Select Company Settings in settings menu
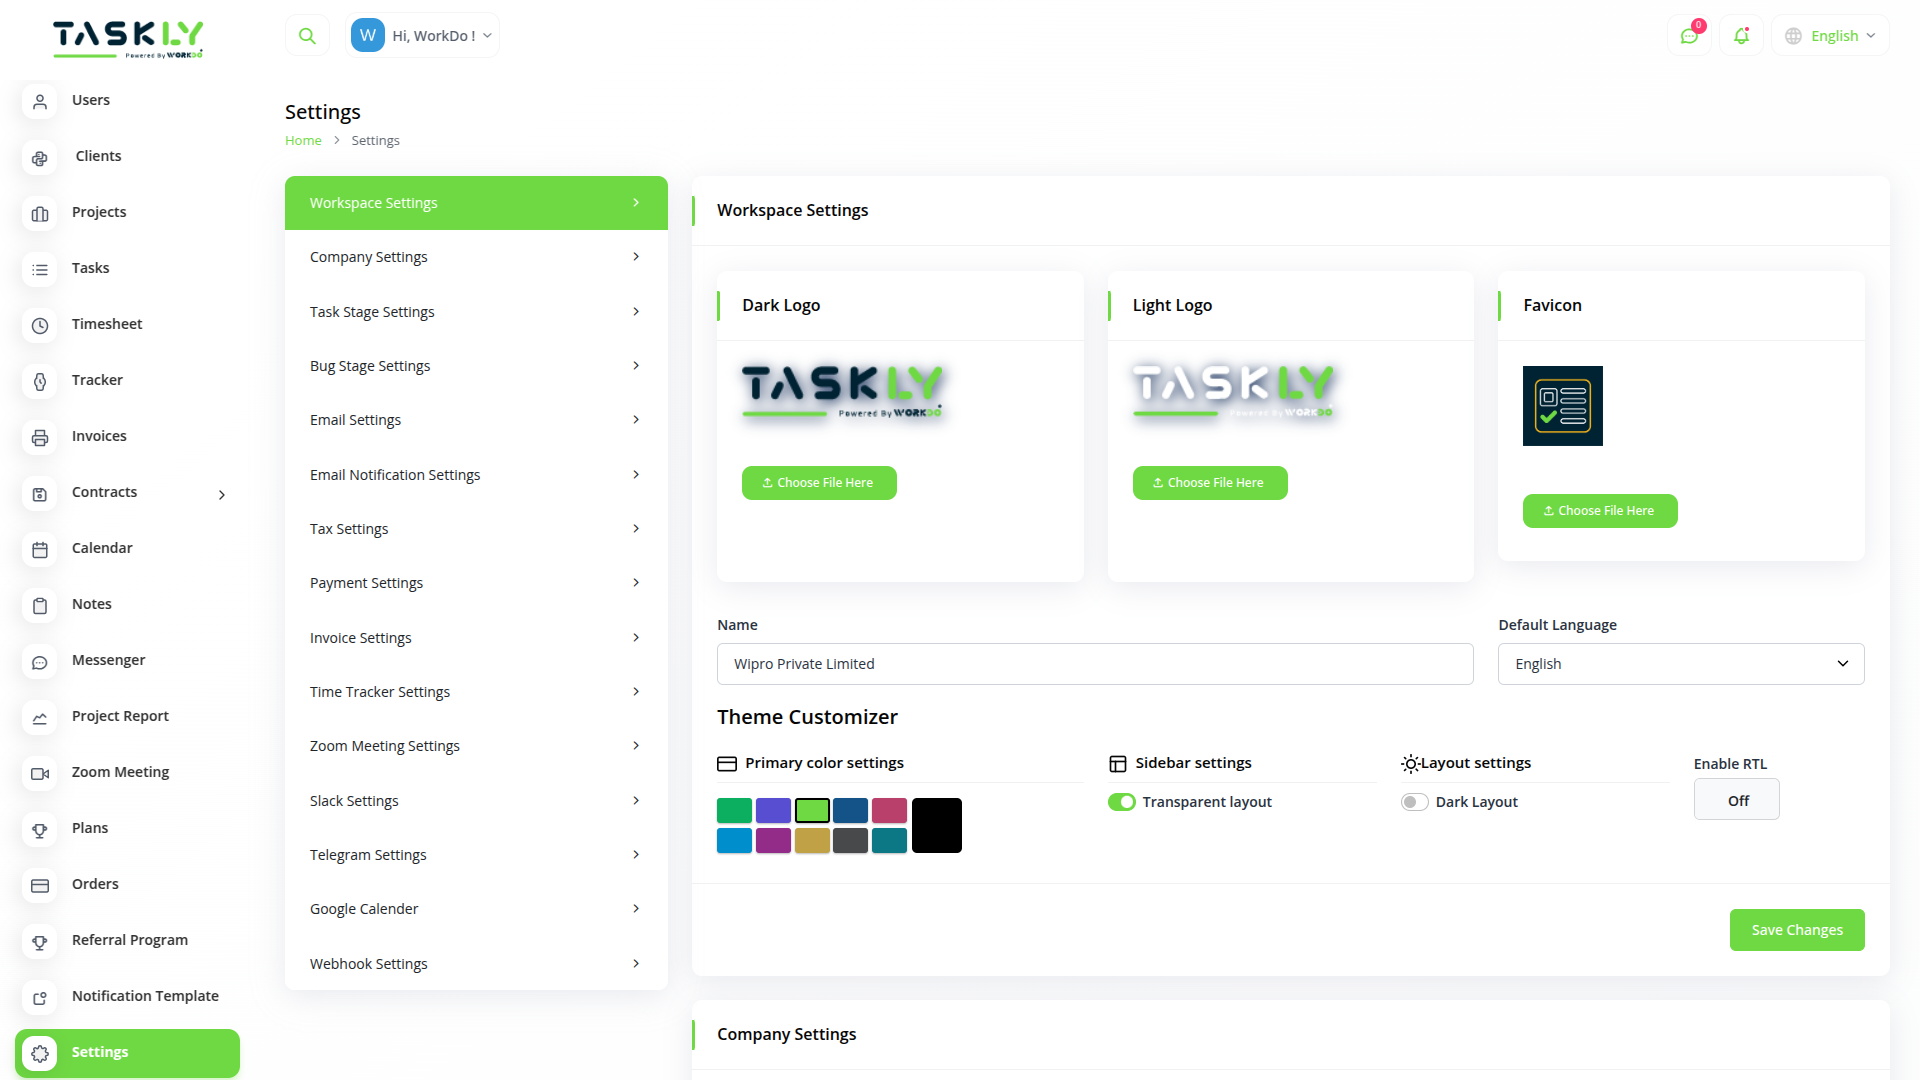The image size is (1920, 1080). (475, 256)
